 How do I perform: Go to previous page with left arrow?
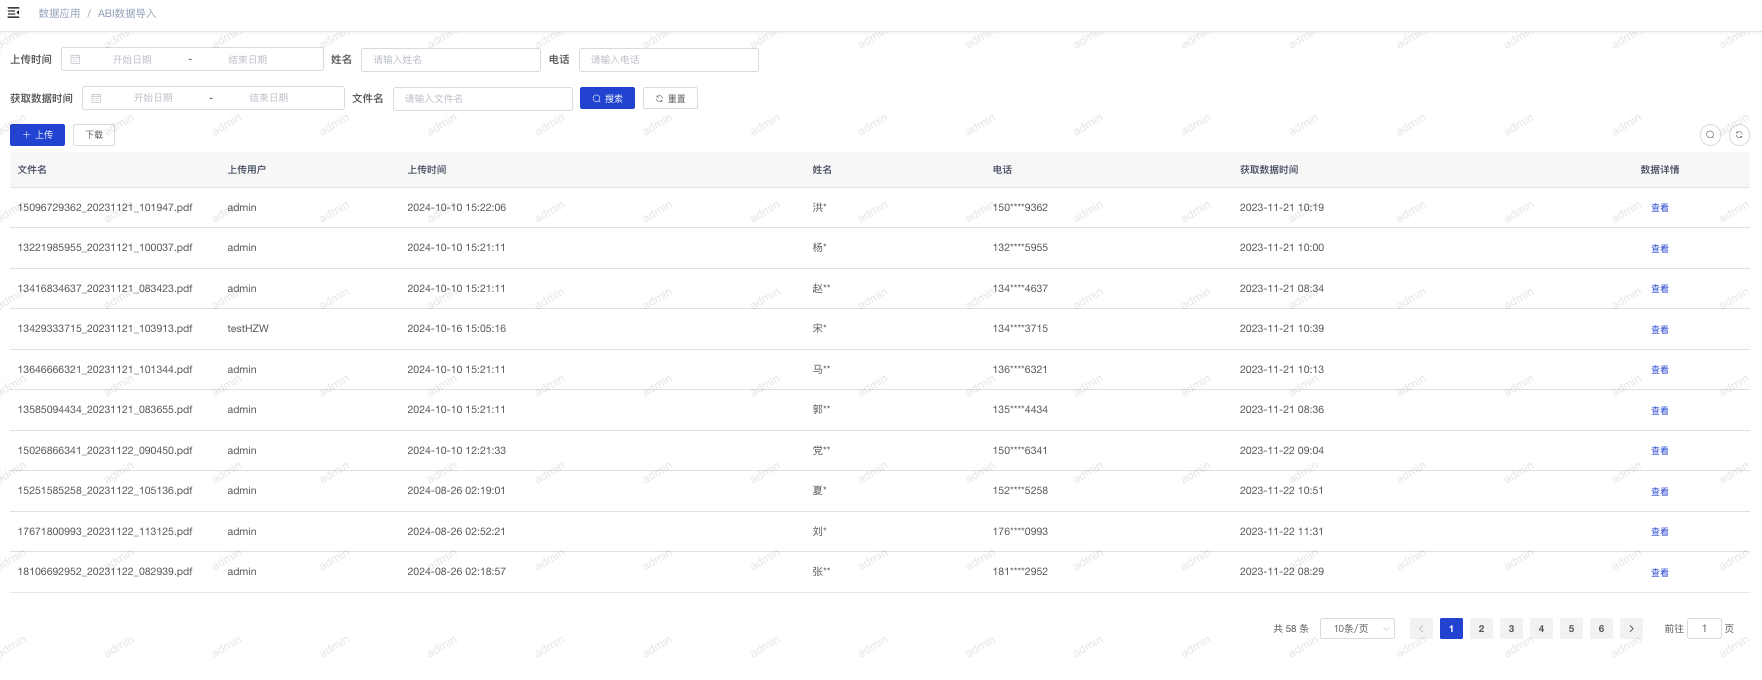(x=1420, y=629)
